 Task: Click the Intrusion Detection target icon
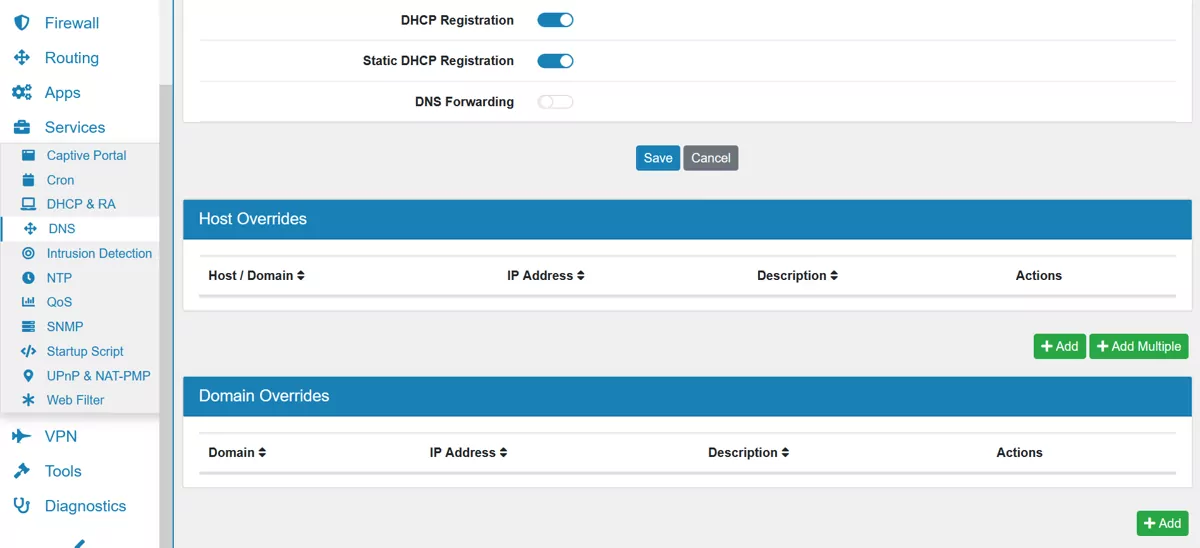click(x=28, y=254)
